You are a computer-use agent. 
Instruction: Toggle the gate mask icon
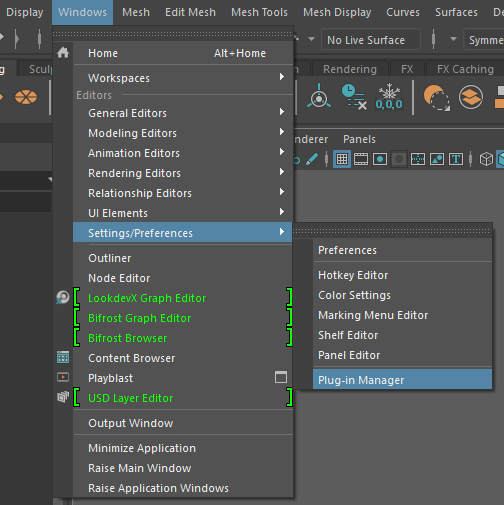[x=399, y=159]
